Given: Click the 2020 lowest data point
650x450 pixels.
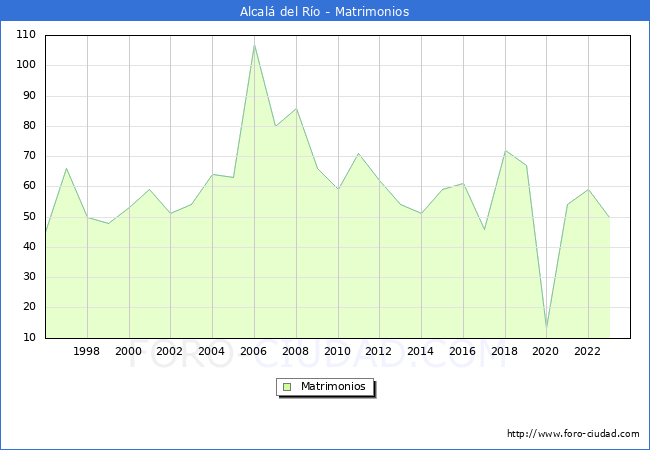Looking at the screenshot, I should (546, 329).
